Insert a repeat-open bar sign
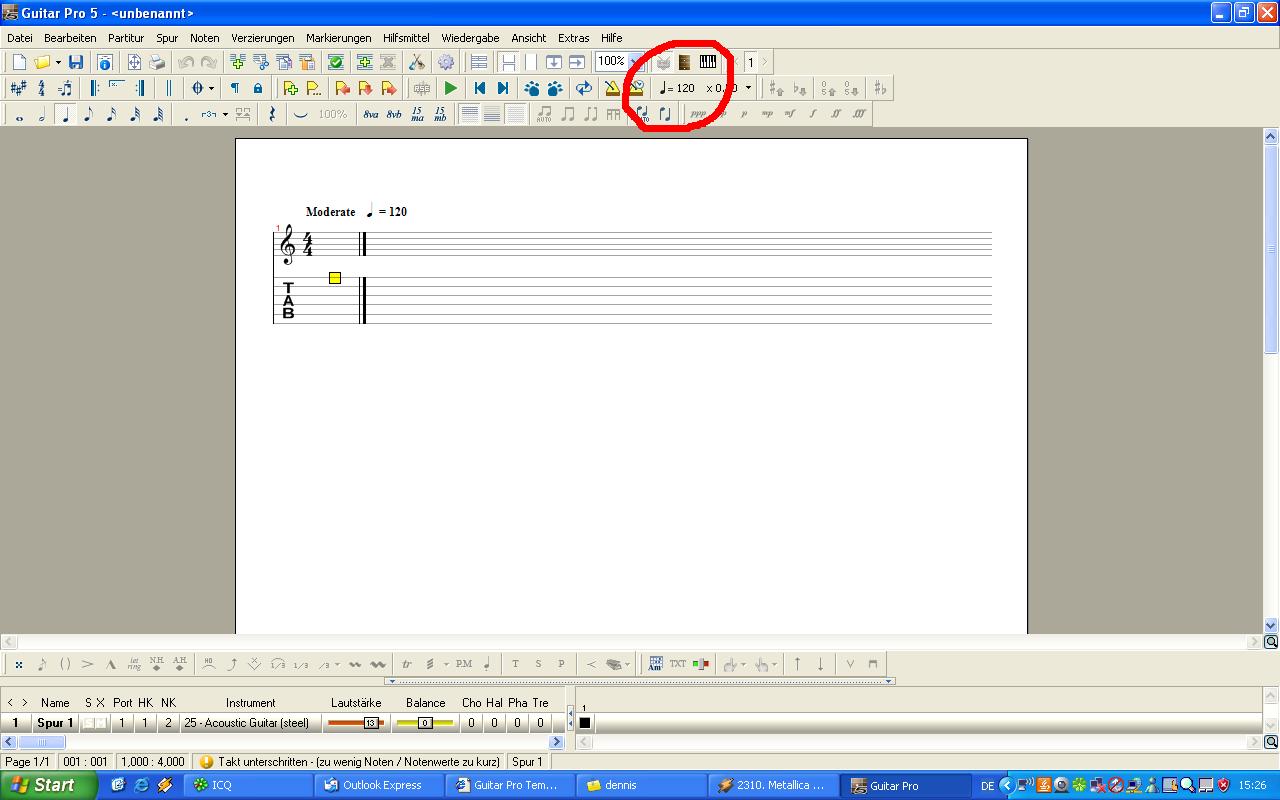1280x800 pixels. [95, 88]
